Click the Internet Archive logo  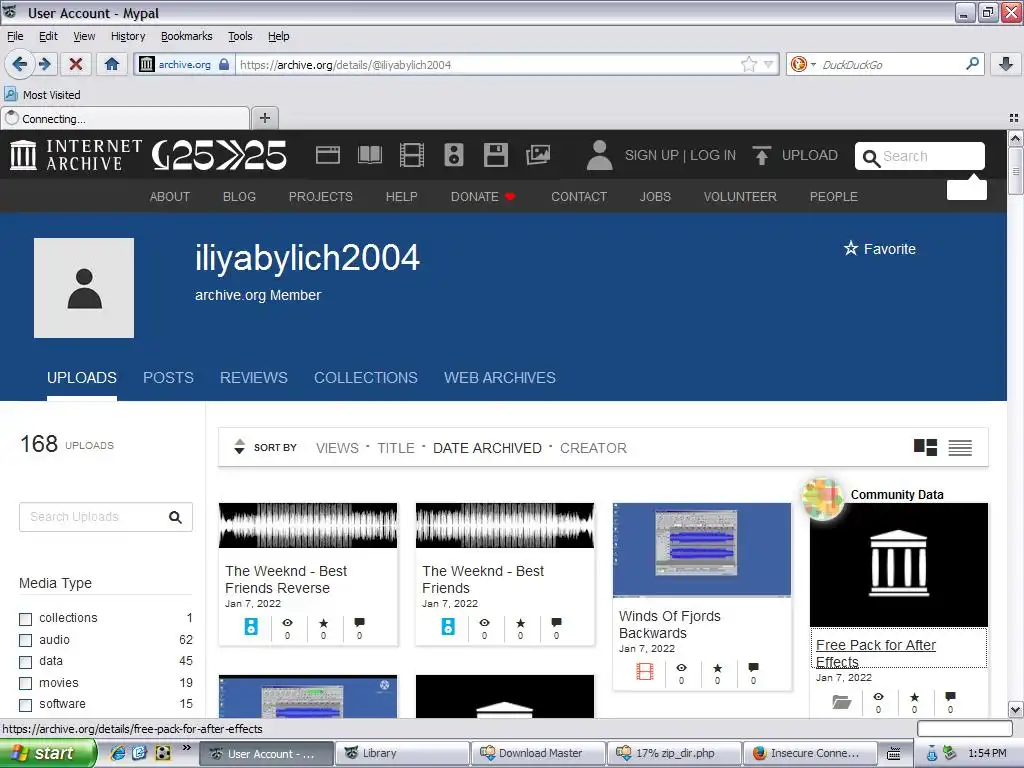tap(76, 155)
